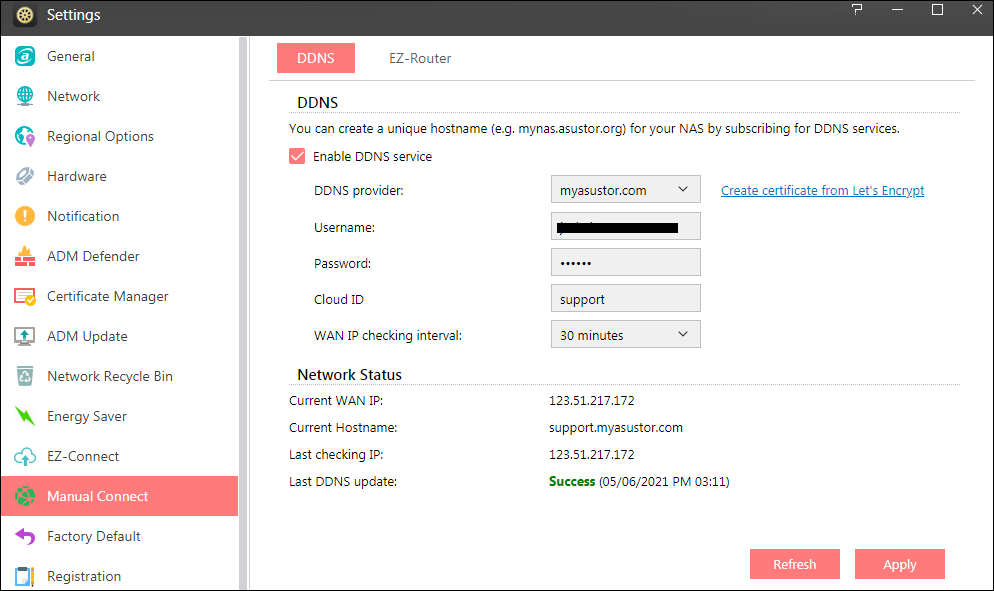Click the sidebar vertical scrollbar
The height and width of the screenshot is (591, 994).
click(243, 313)
